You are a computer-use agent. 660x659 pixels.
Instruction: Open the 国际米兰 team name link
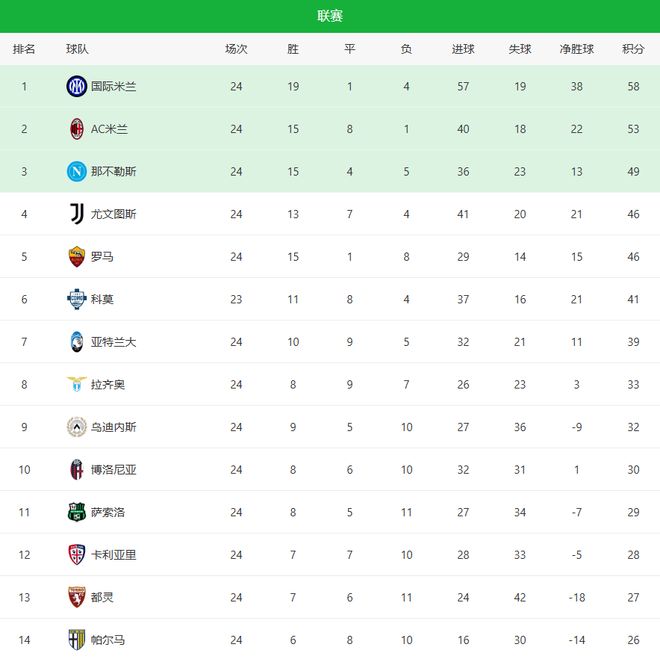click(x=113, y=87)
